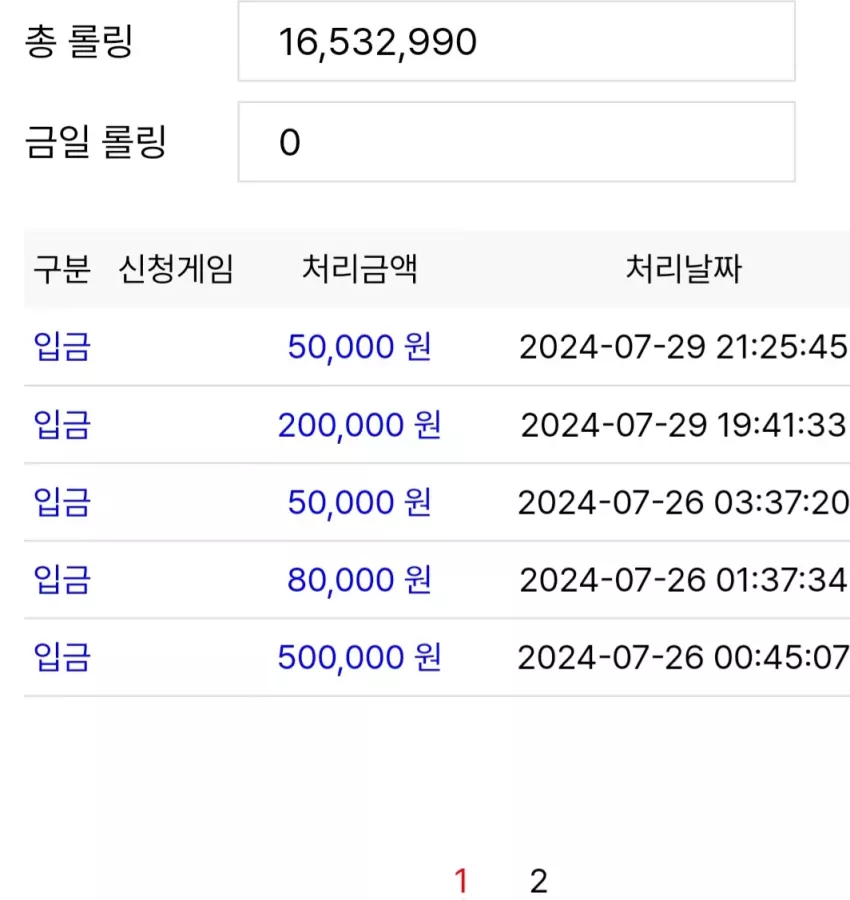Click the 처리날짜 column header

[x=684, y=269]
